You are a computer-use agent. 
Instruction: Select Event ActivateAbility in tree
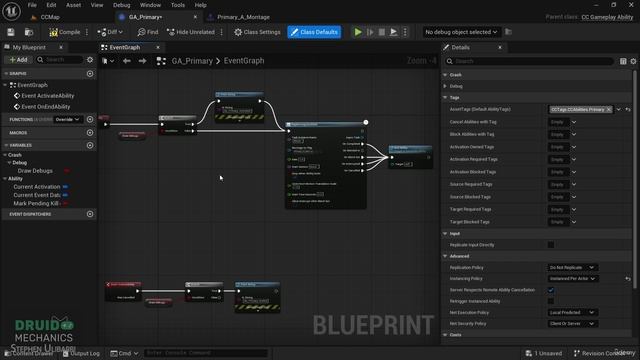48,96
